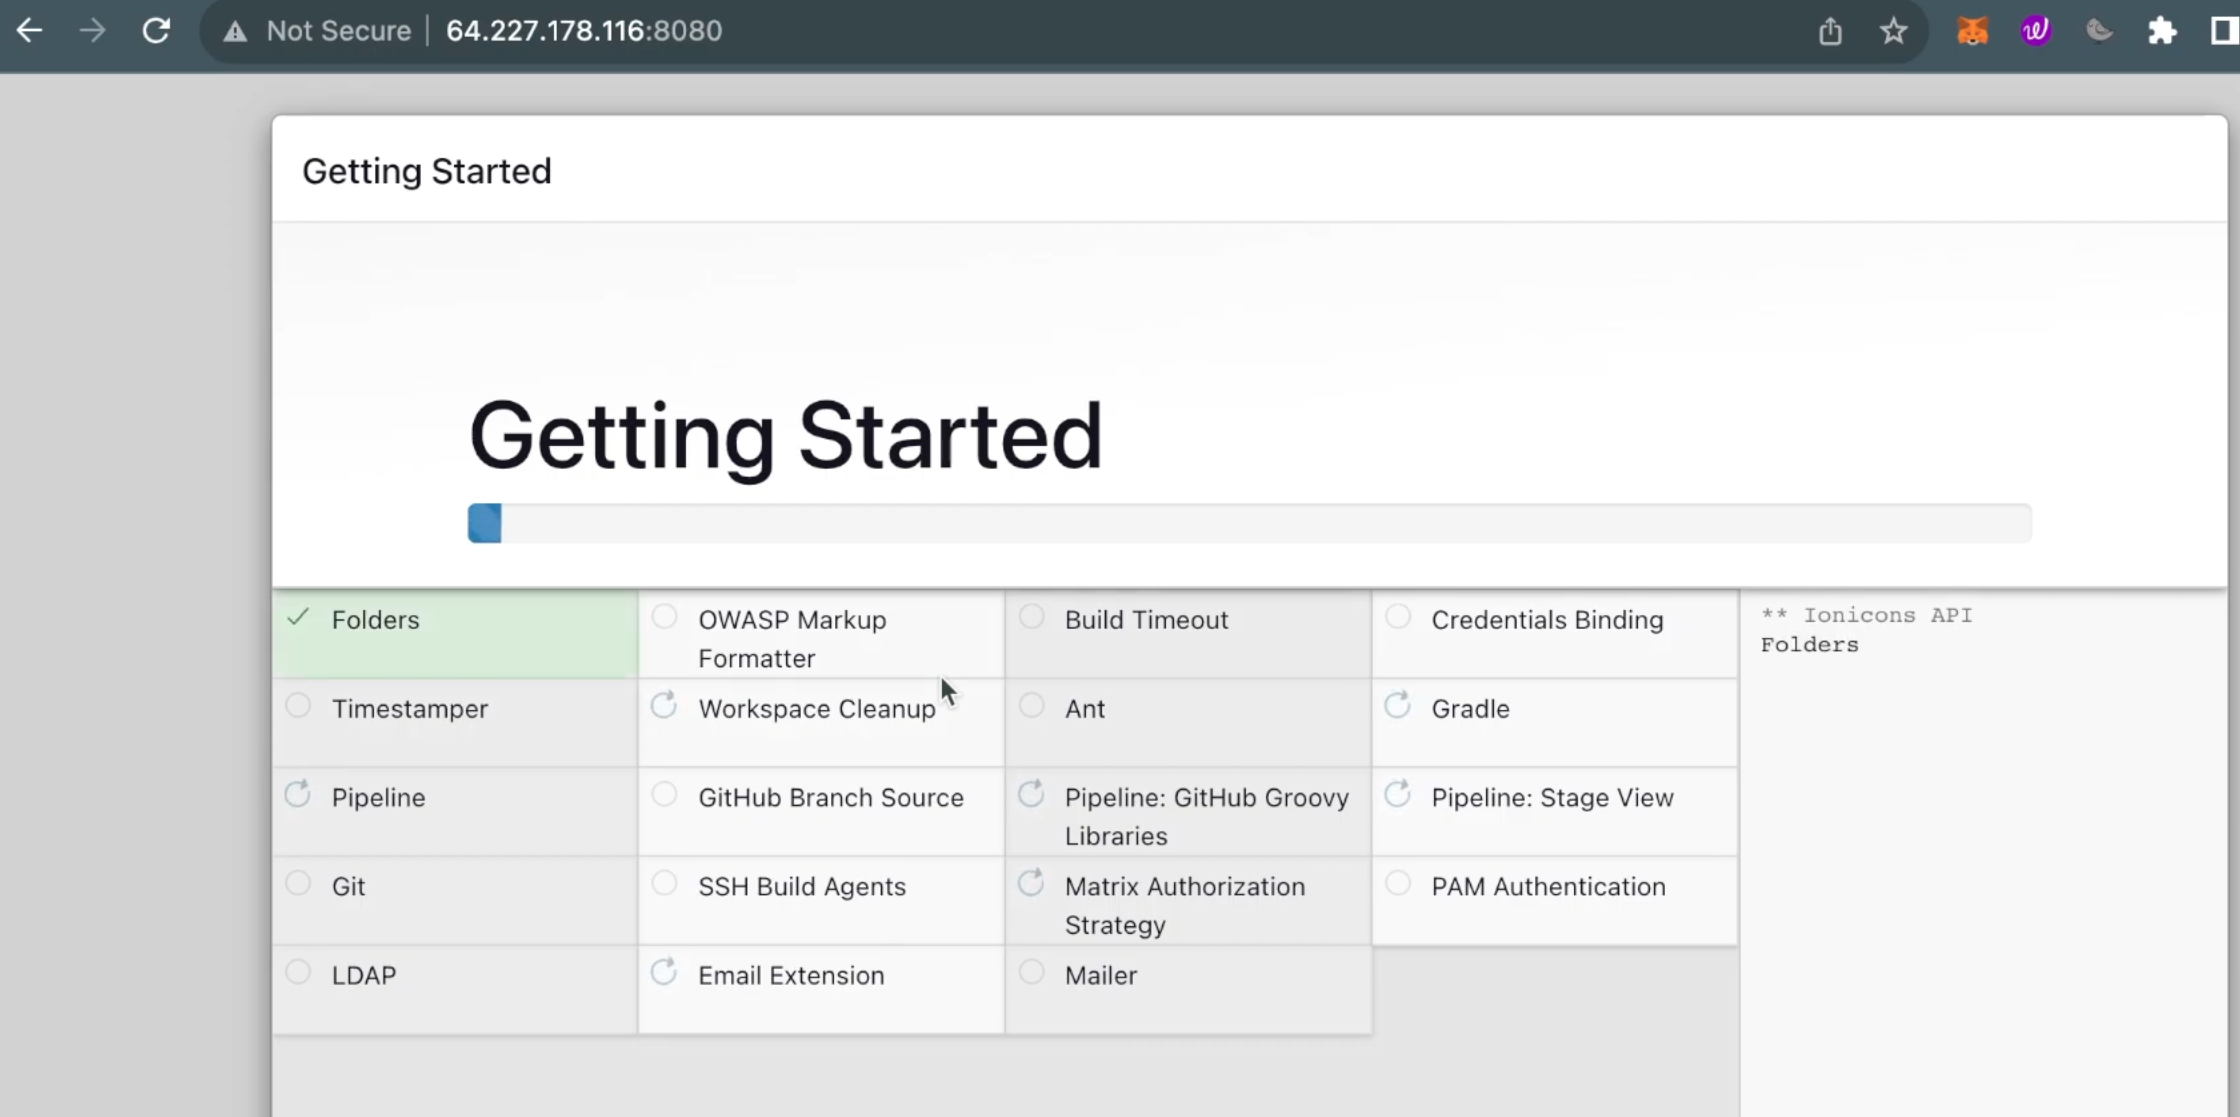Toggle the browser side panel icon
Screen dimensions: 2240x1117
2224,31
